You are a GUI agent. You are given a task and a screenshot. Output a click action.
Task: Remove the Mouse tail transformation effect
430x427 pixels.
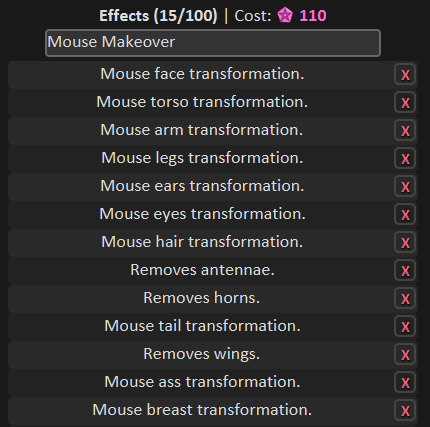click(405, 326)
